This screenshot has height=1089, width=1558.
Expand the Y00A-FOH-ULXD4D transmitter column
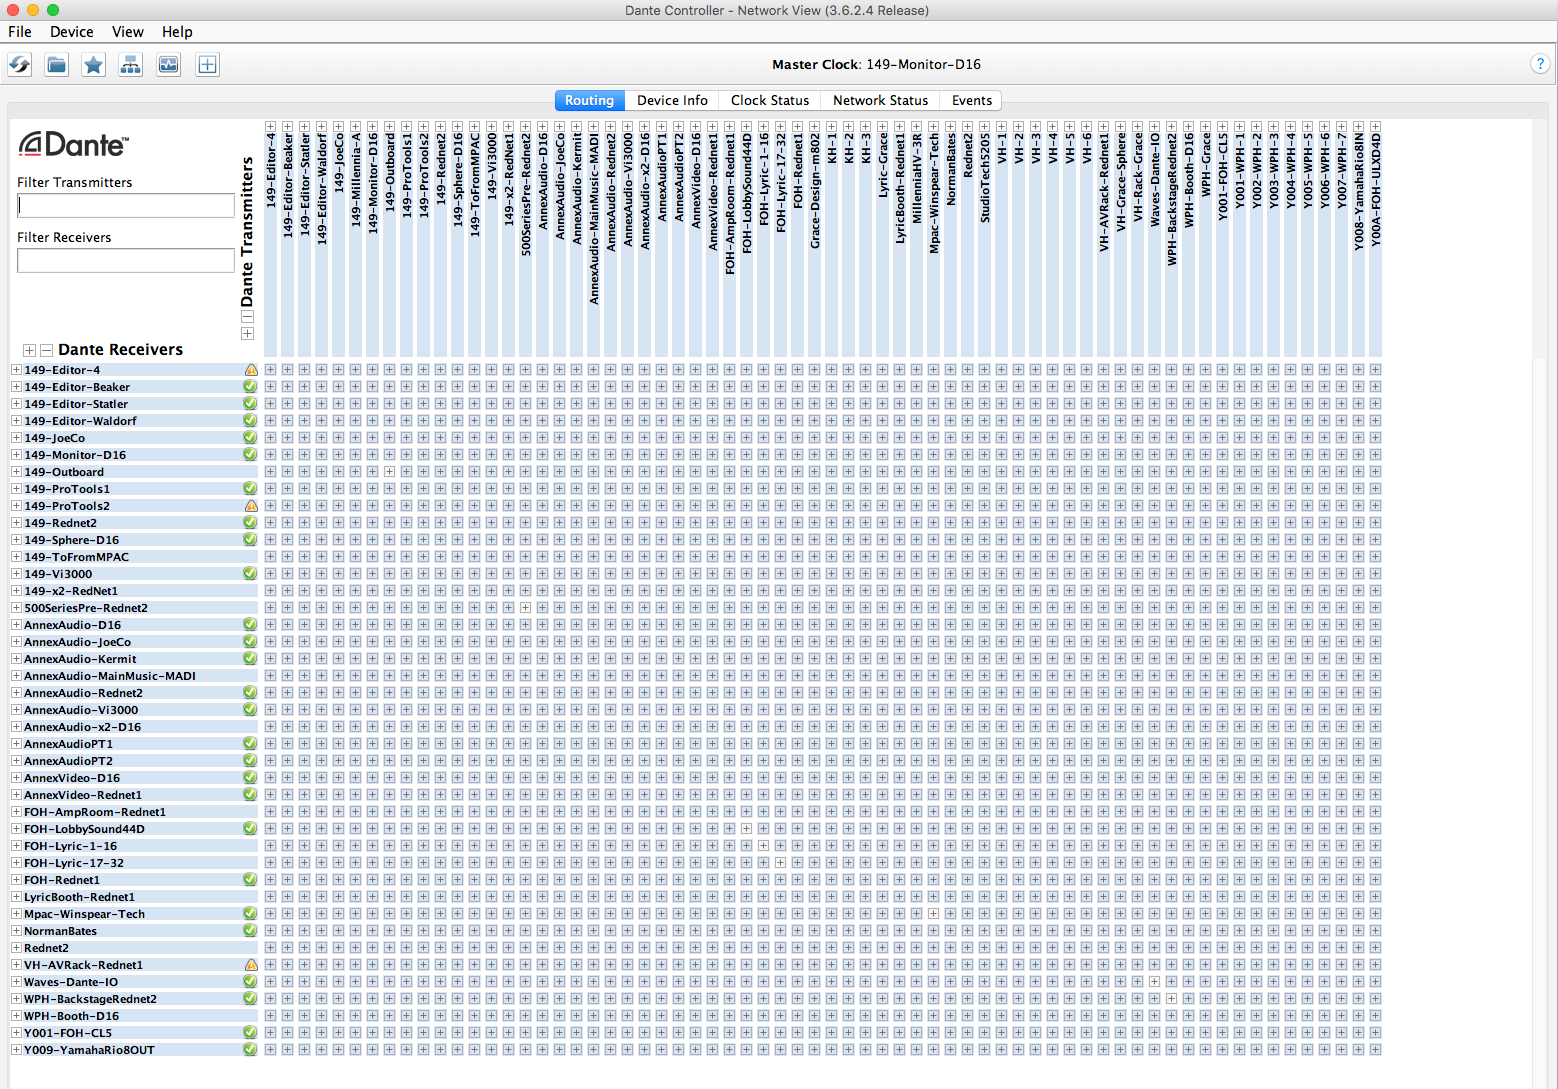click(x=1375, y=127)
